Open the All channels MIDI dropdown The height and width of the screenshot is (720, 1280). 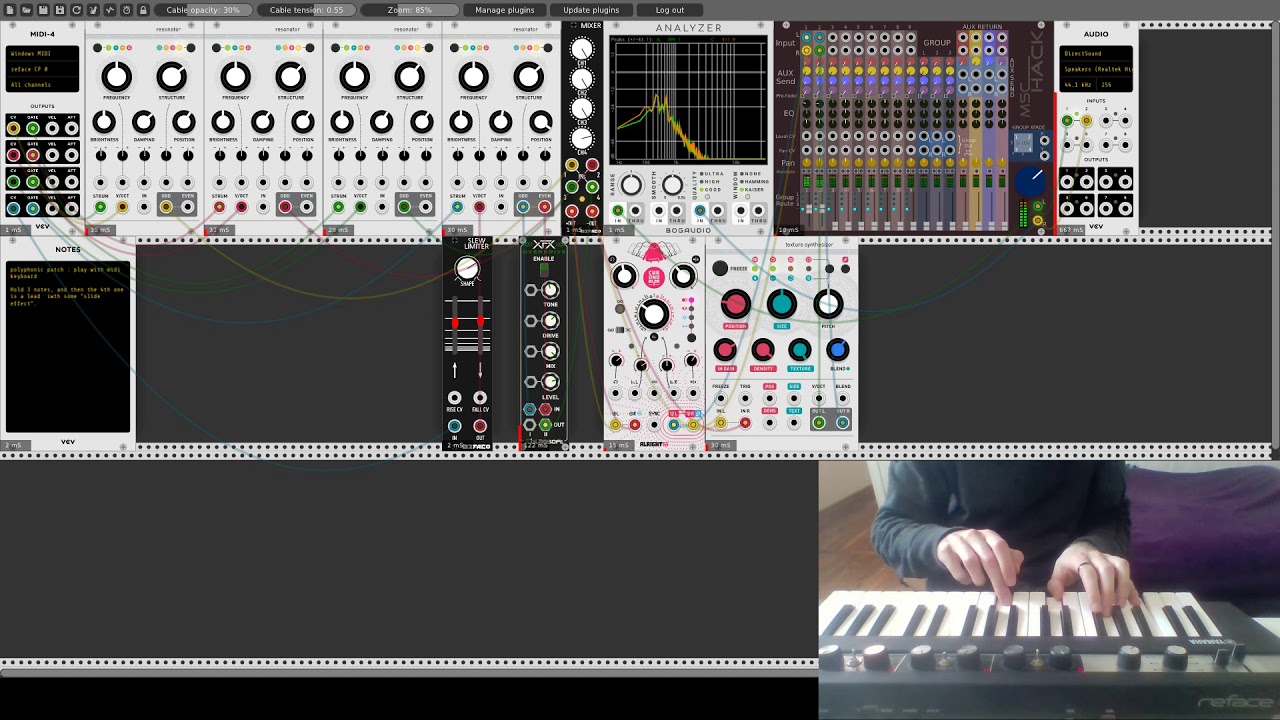pos(43,85)
